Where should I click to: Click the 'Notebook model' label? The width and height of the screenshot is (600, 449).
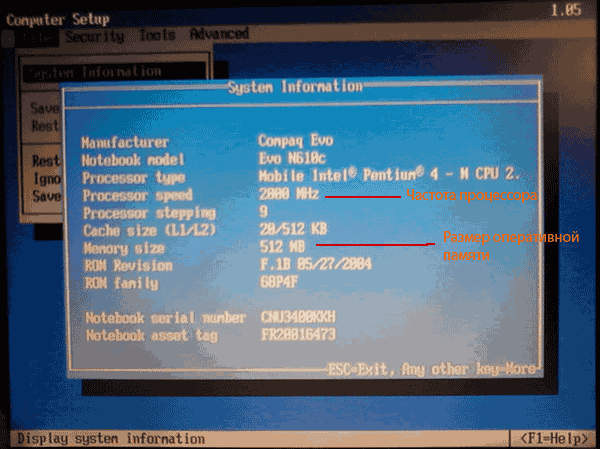coord(133,160)
